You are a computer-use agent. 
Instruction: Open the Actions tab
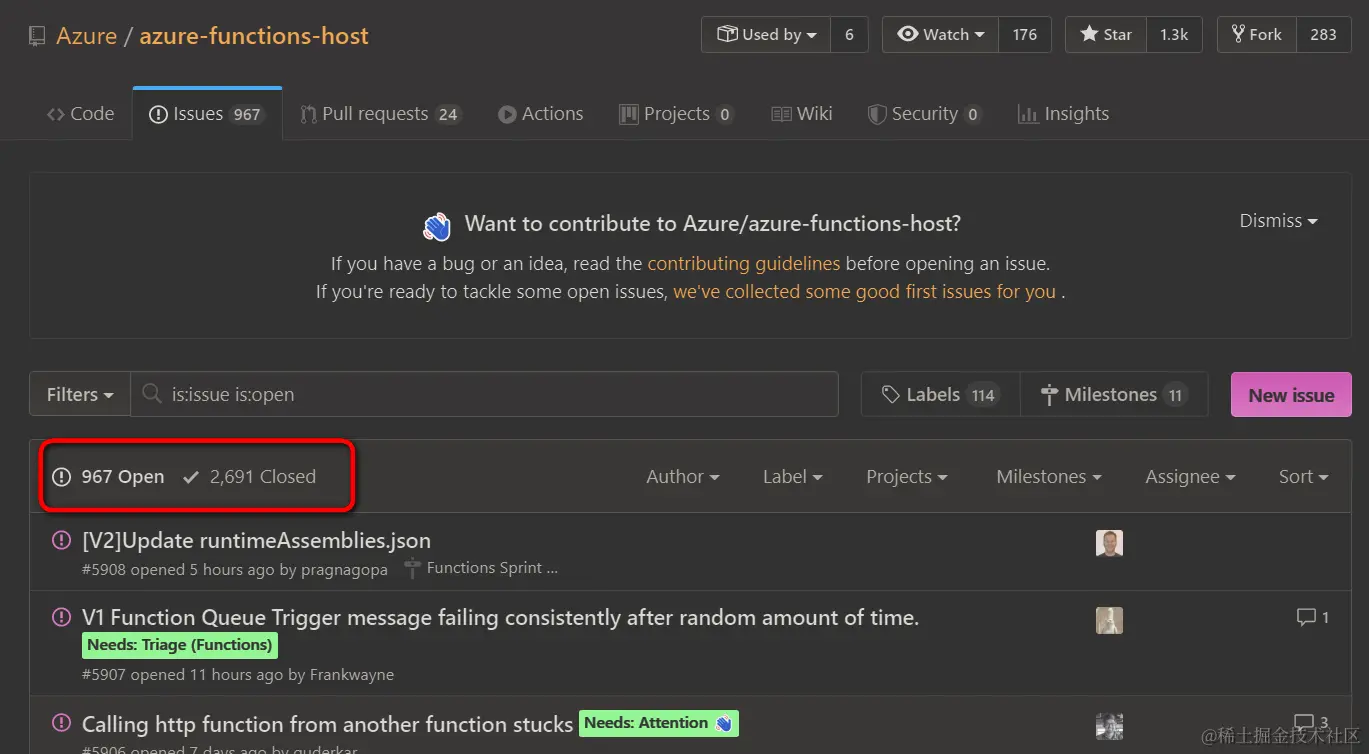541,114
